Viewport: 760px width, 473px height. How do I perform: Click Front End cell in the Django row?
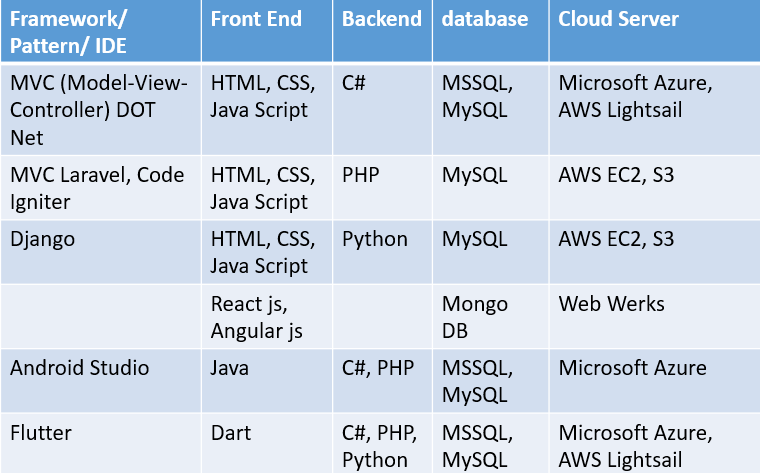click(267, 252)
